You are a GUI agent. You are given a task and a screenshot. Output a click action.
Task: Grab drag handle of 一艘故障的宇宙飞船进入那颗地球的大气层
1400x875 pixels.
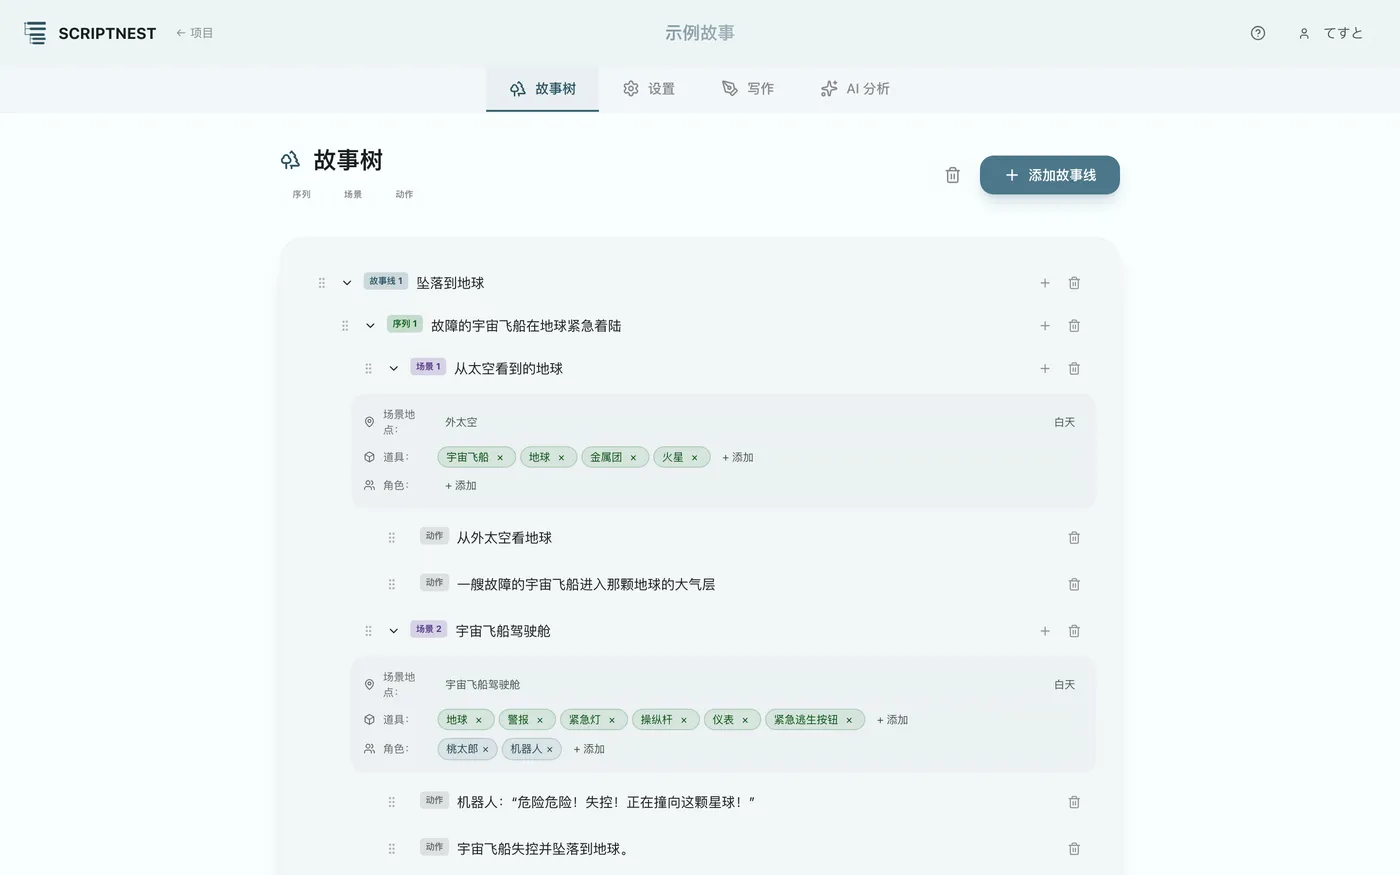coord(392,584)
